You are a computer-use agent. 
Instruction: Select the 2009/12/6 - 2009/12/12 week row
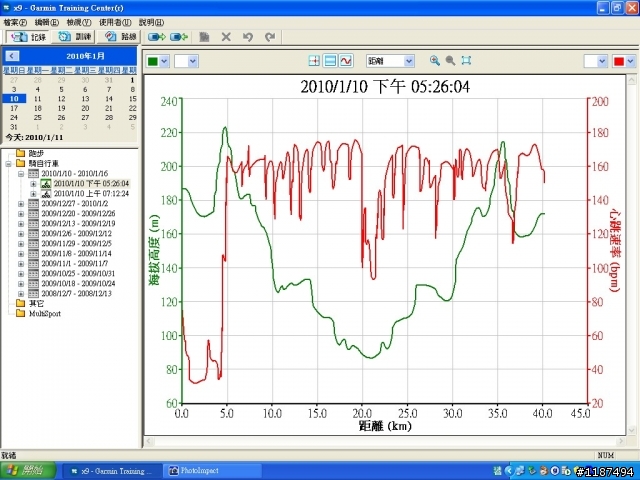tap(76, 234)
